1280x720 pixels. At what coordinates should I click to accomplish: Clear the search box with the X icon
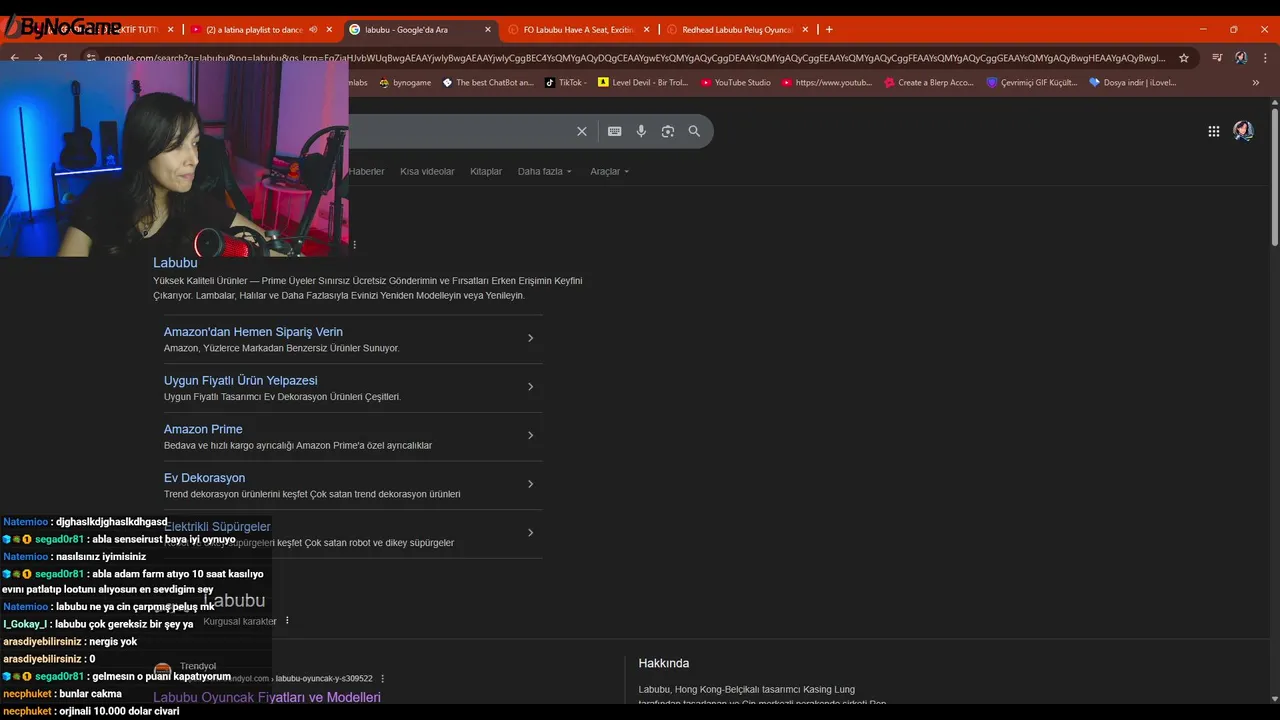(581, 131)
